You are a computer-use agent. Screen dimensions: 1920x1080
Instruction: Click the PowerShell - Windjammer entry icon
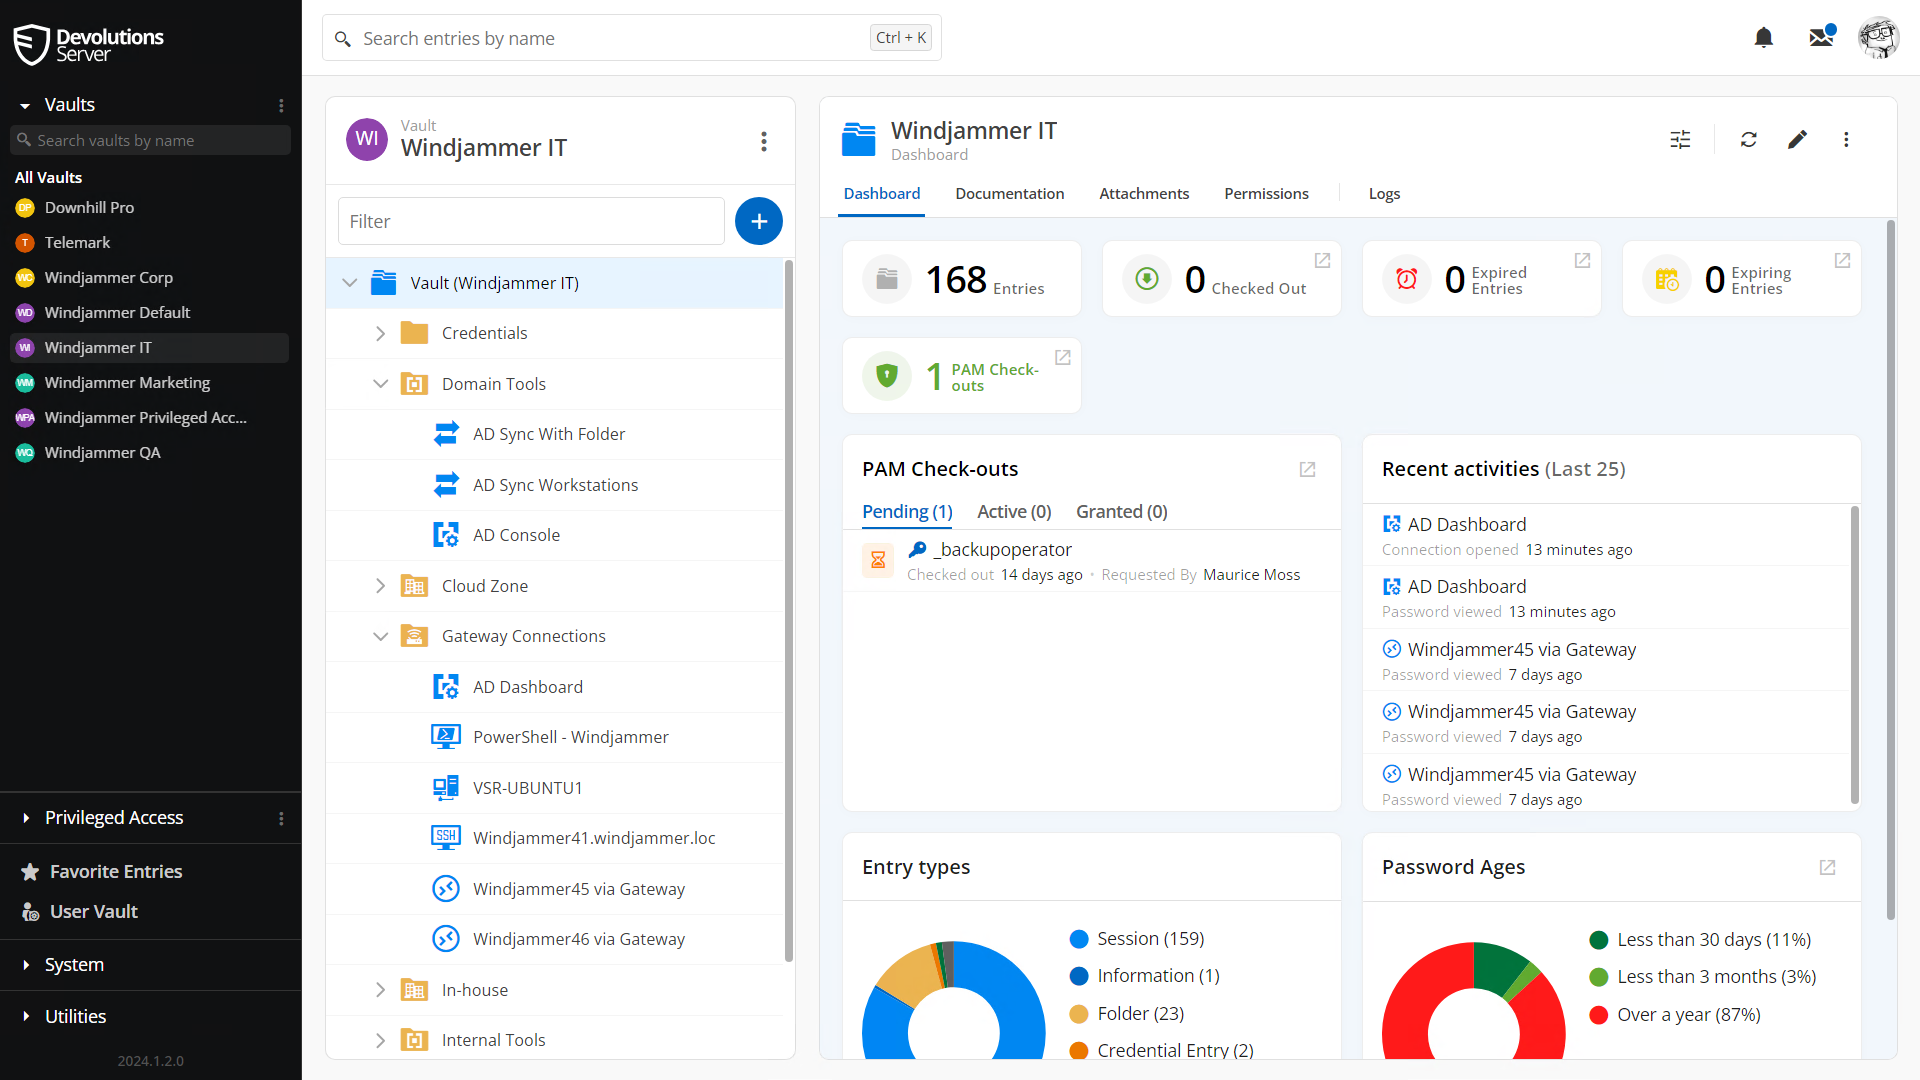[446, 737]
